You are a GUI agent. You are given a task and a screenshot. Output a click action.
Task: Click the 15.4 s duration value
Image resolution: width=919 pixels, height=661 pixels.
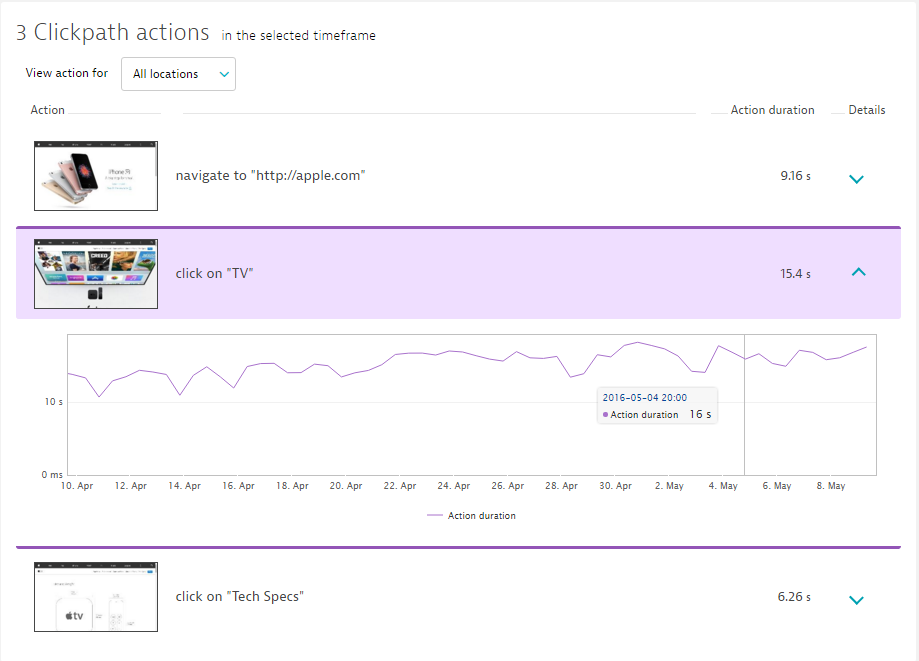click(x=795, y=274)
